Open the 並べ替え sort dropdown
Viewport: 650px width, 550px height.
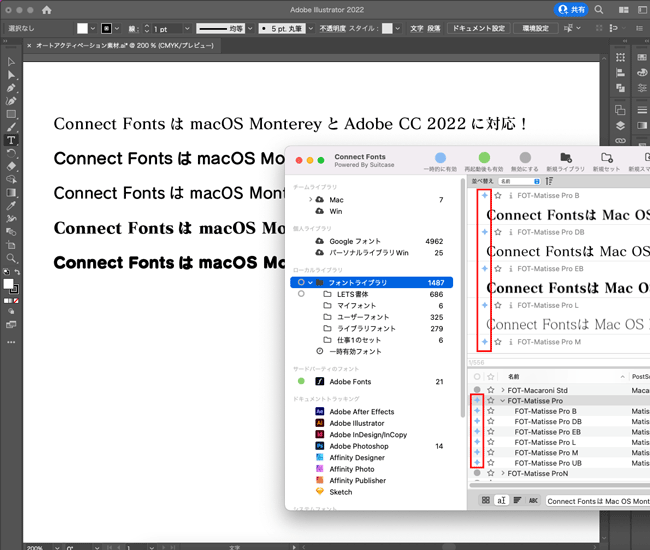(519, 181)
